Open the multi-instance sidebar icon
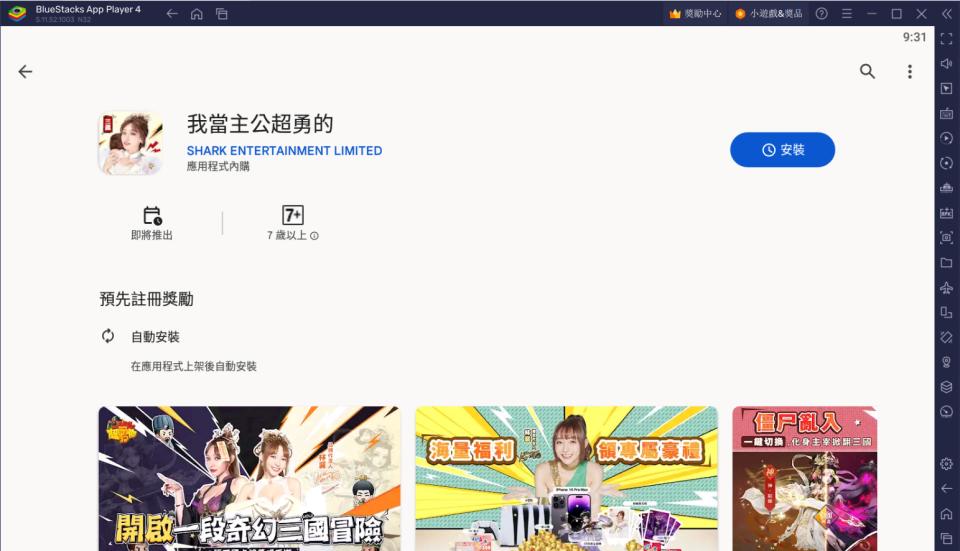This screenshot has height=551, width=960. point(947,312)
